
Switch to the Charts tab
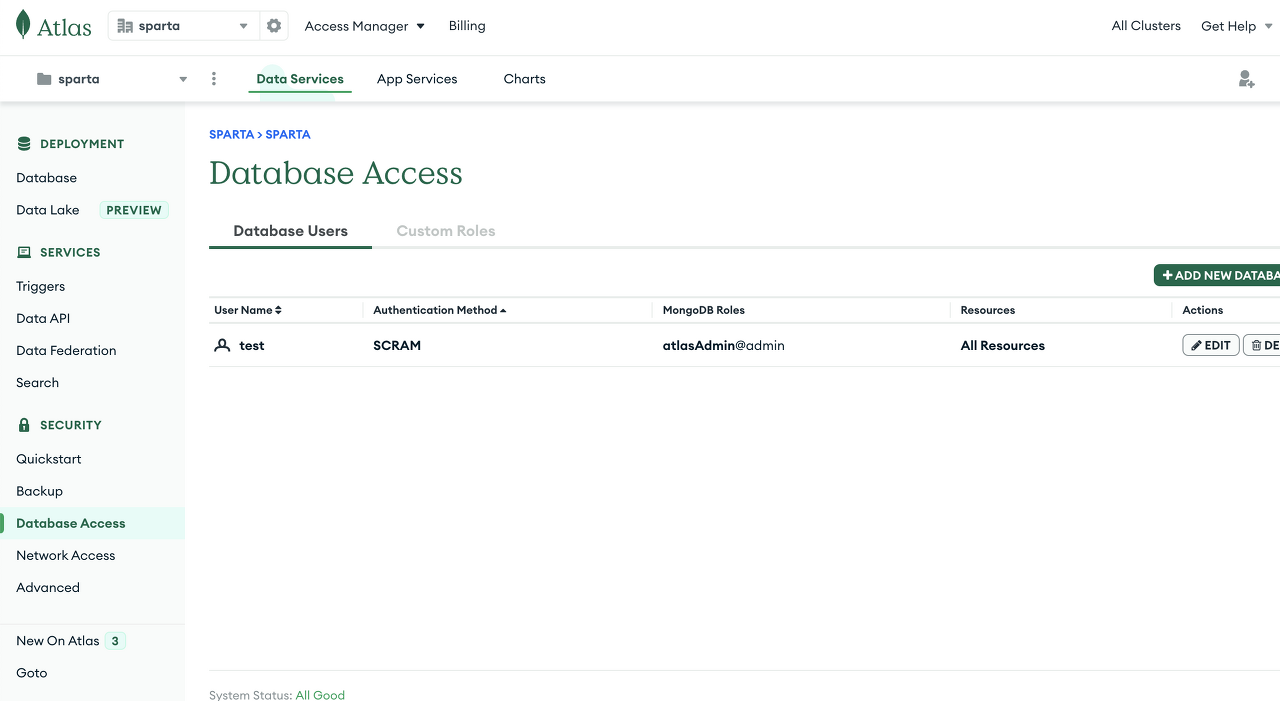[x=525, y=79]
